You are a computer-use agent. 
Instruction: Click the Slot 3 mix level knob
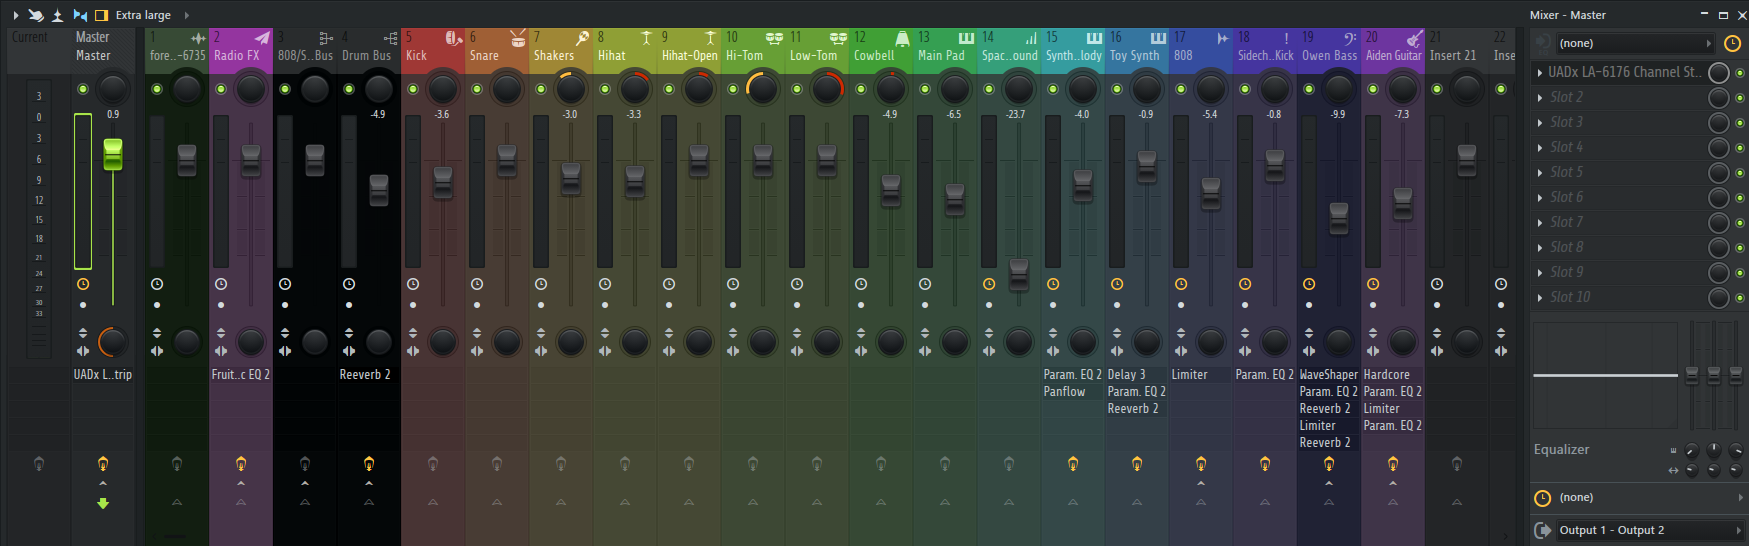click(x=1719, y=122)
